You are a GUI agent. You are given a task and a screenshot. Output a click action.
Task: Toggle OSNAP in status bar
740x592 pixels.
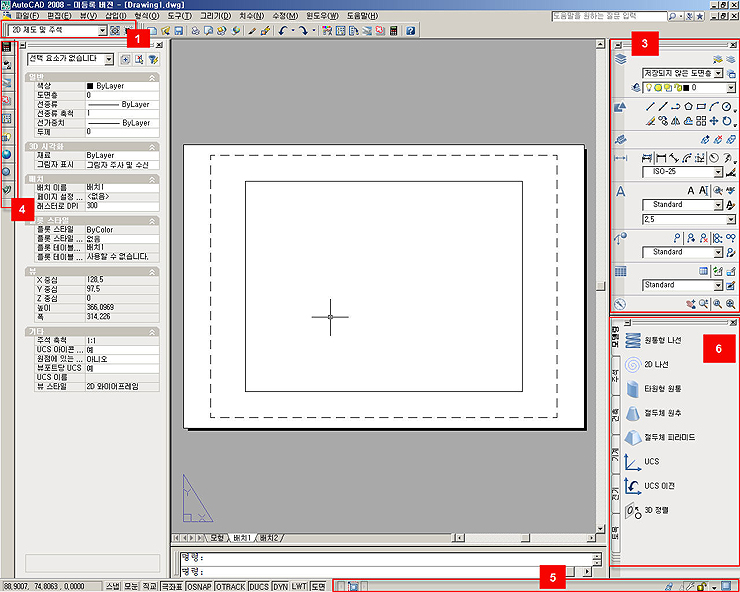199,586
